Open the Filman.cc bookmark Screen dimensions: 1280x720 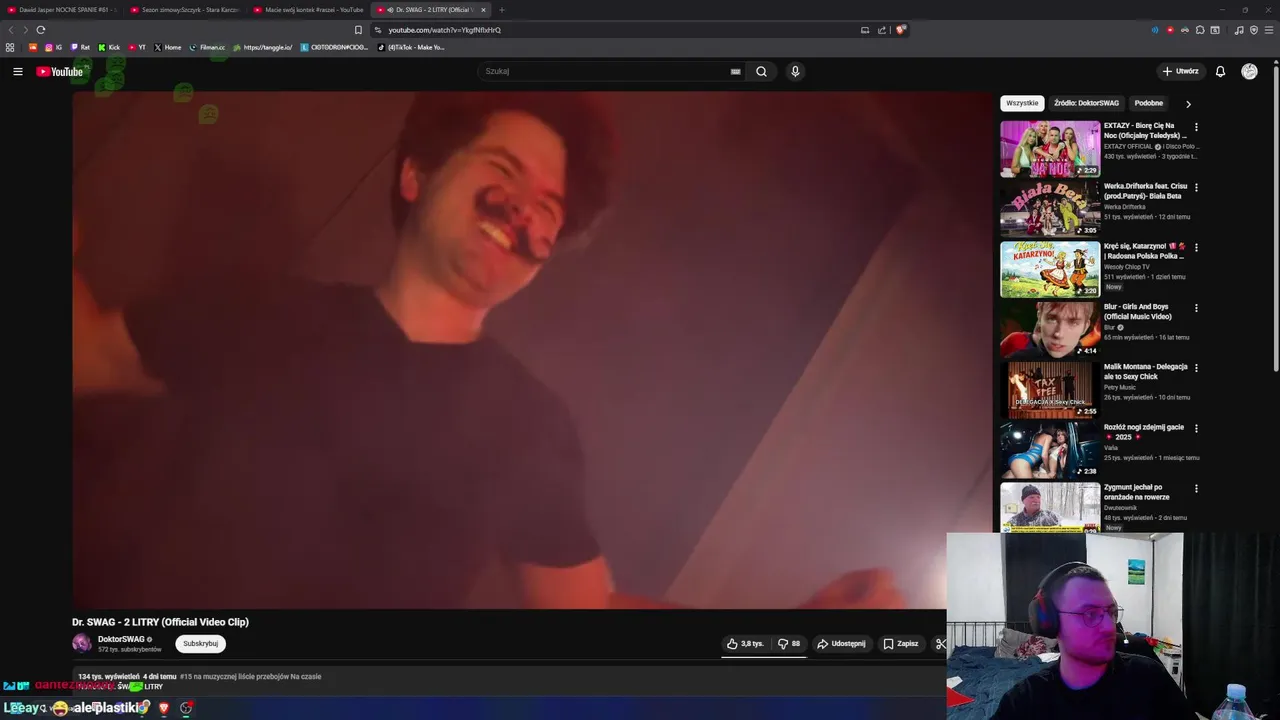[207, 47]
